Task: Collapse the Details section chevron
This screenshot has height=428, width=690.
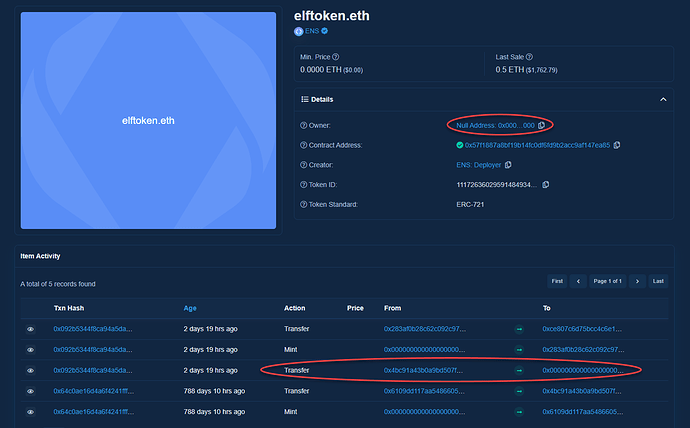Action: coord(663,99)
